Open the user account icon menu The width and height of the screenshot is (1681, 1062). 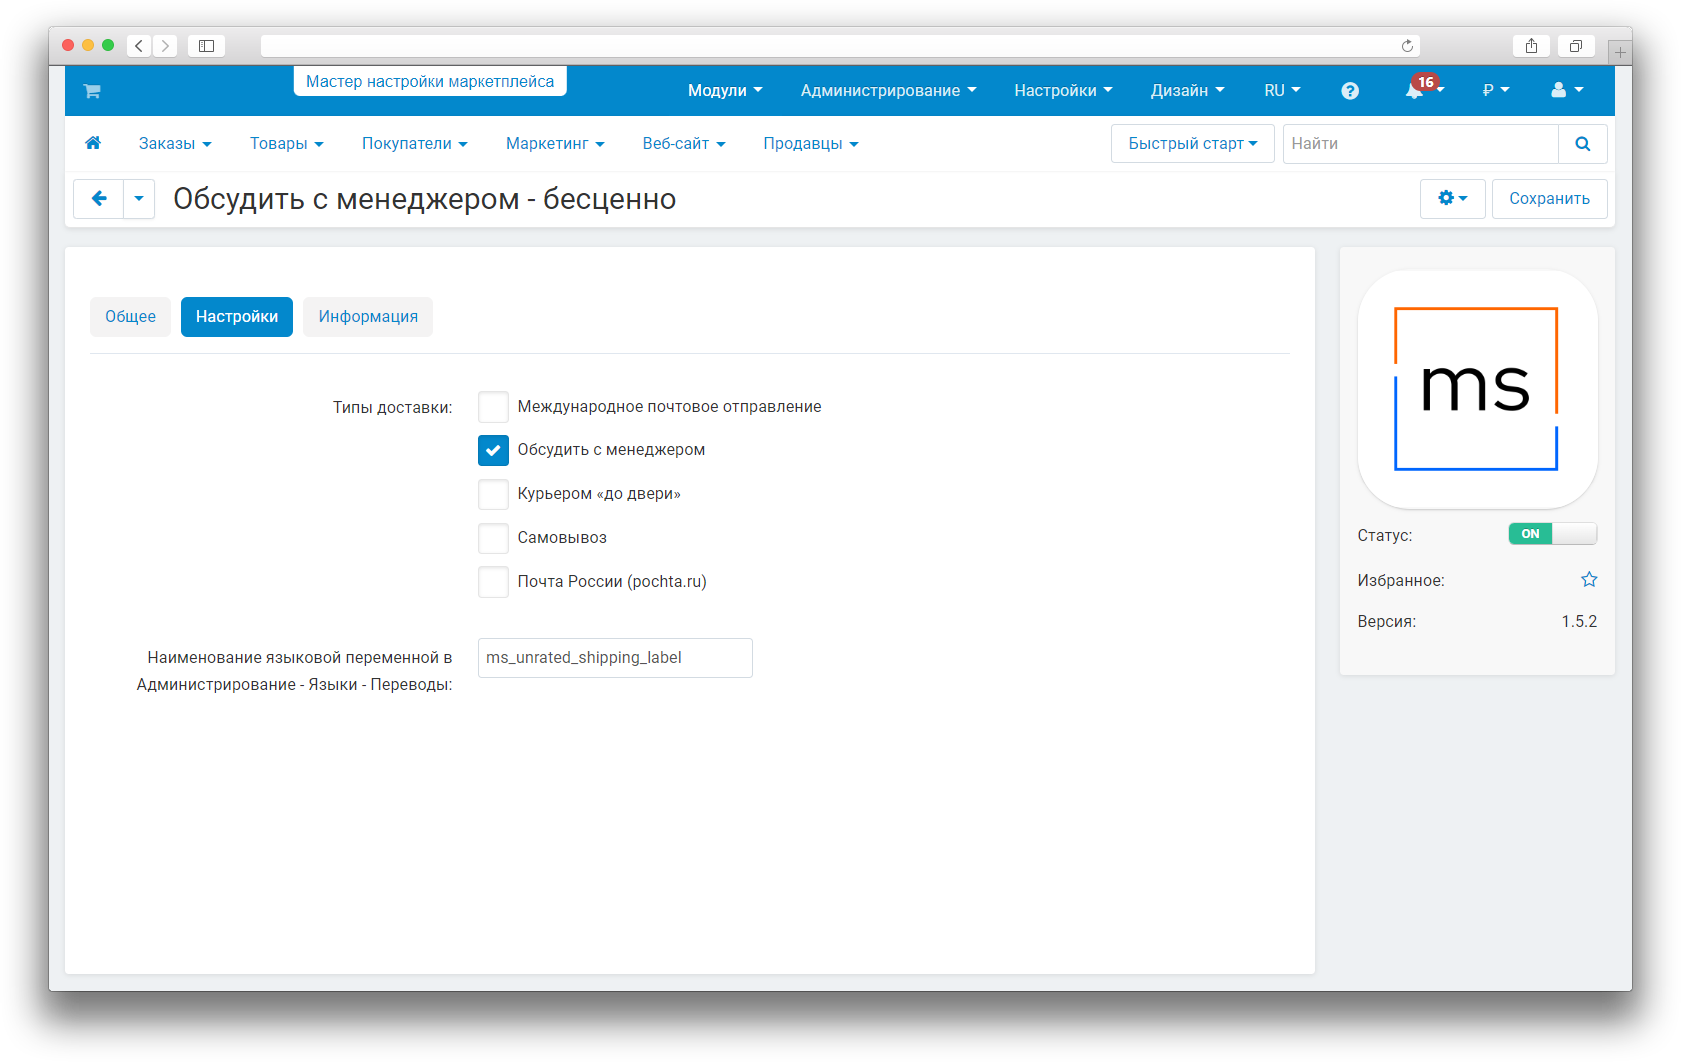click(1566, 90)
